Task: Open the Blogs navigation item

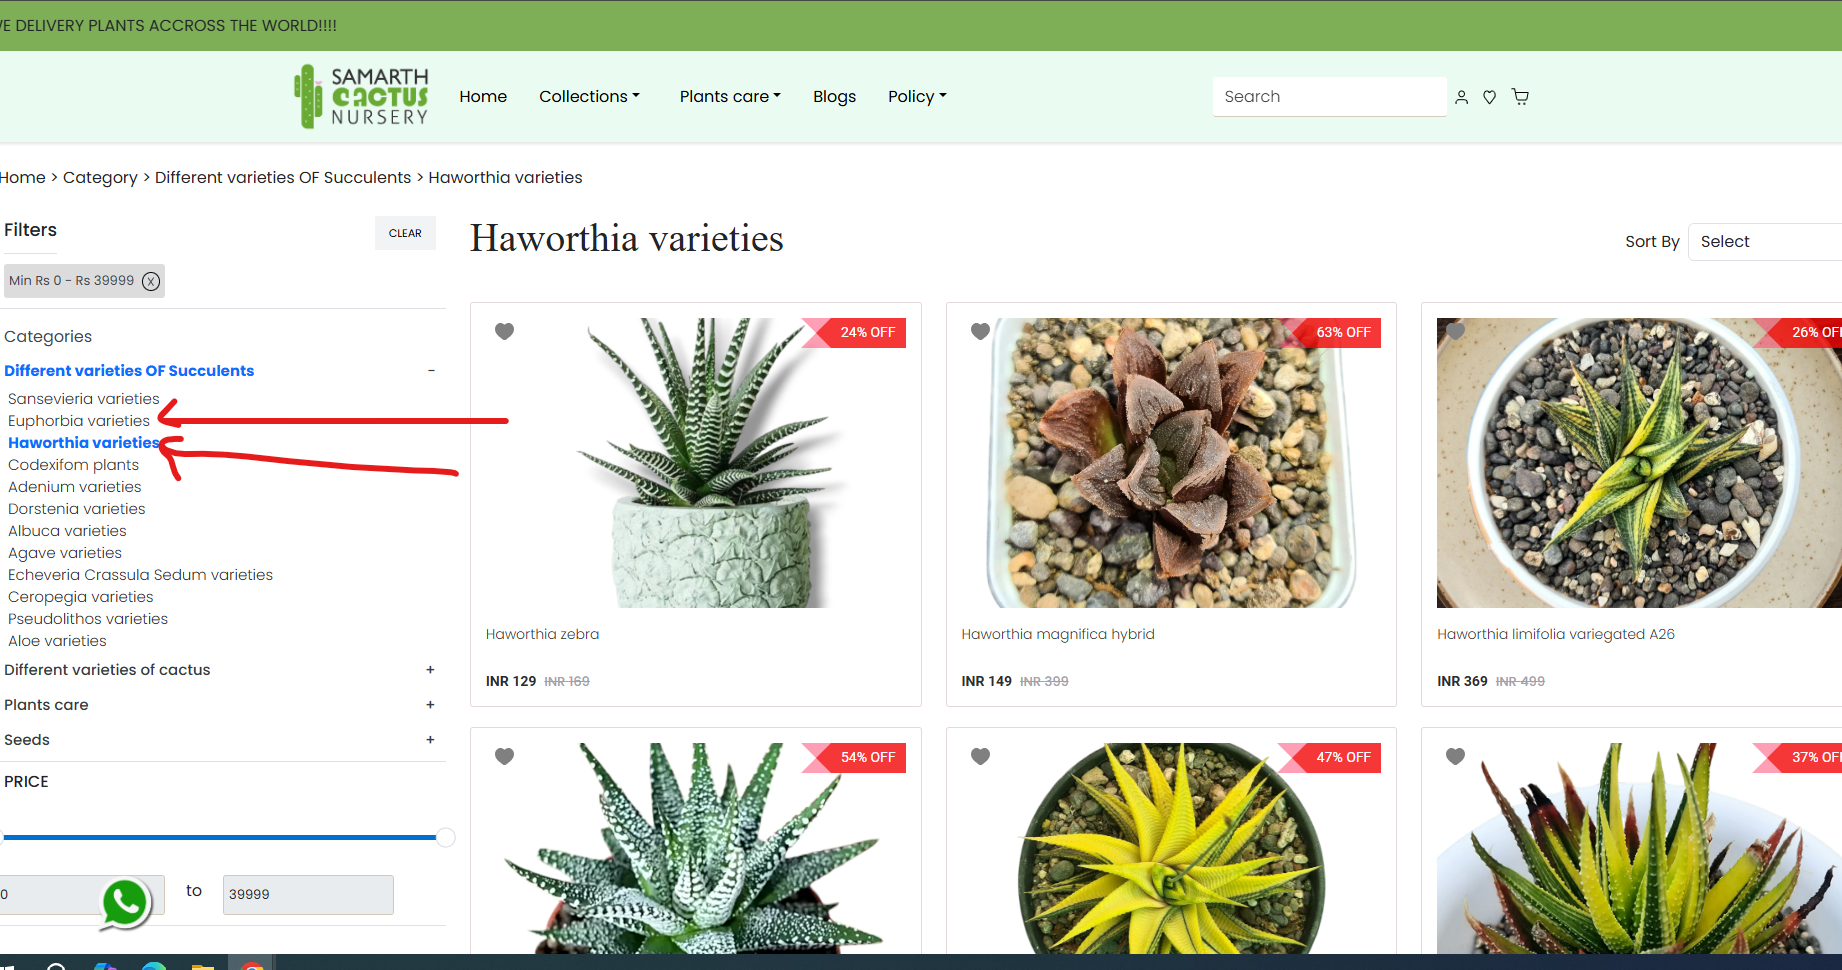Action: 834,96
